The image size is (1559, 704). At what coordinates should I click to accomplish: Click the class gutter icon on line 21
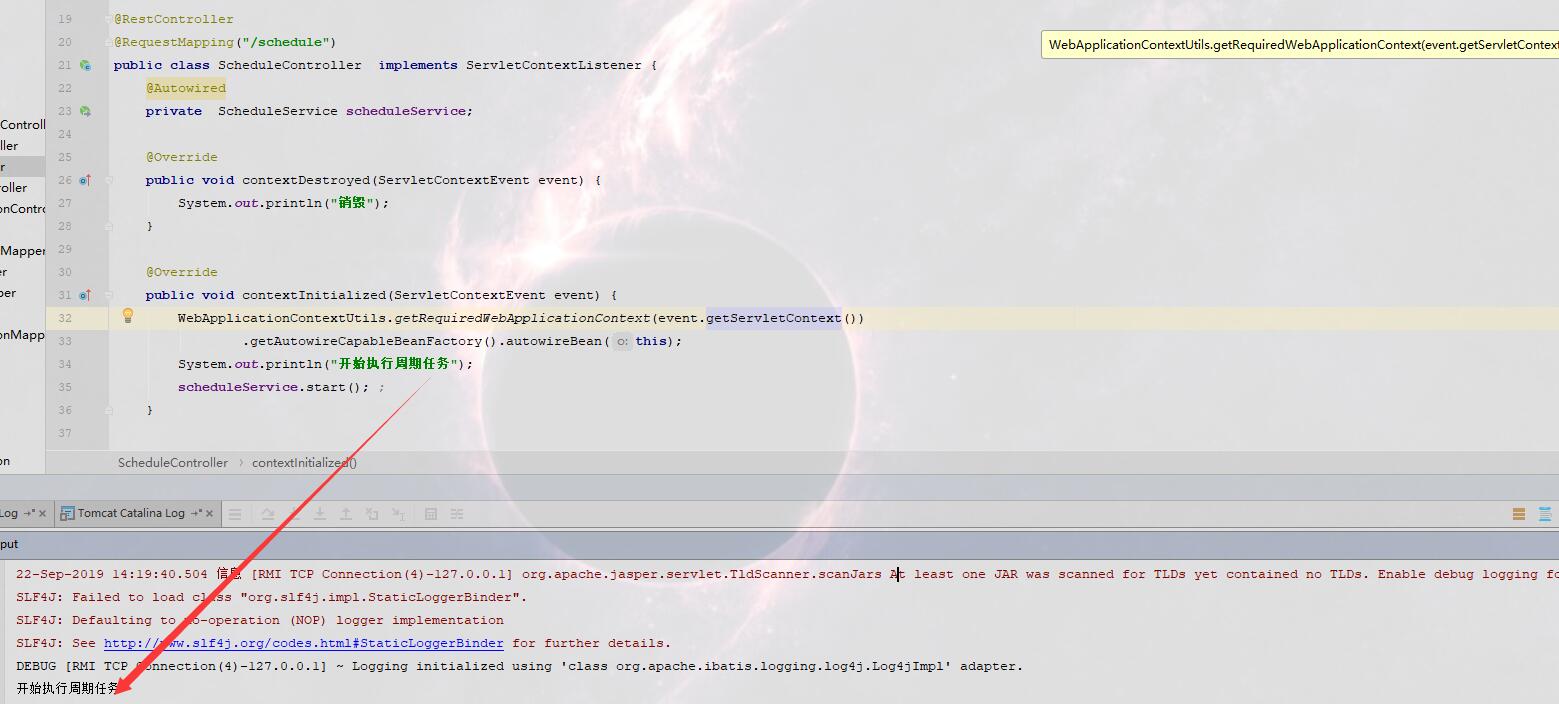[x=85, y=65]
